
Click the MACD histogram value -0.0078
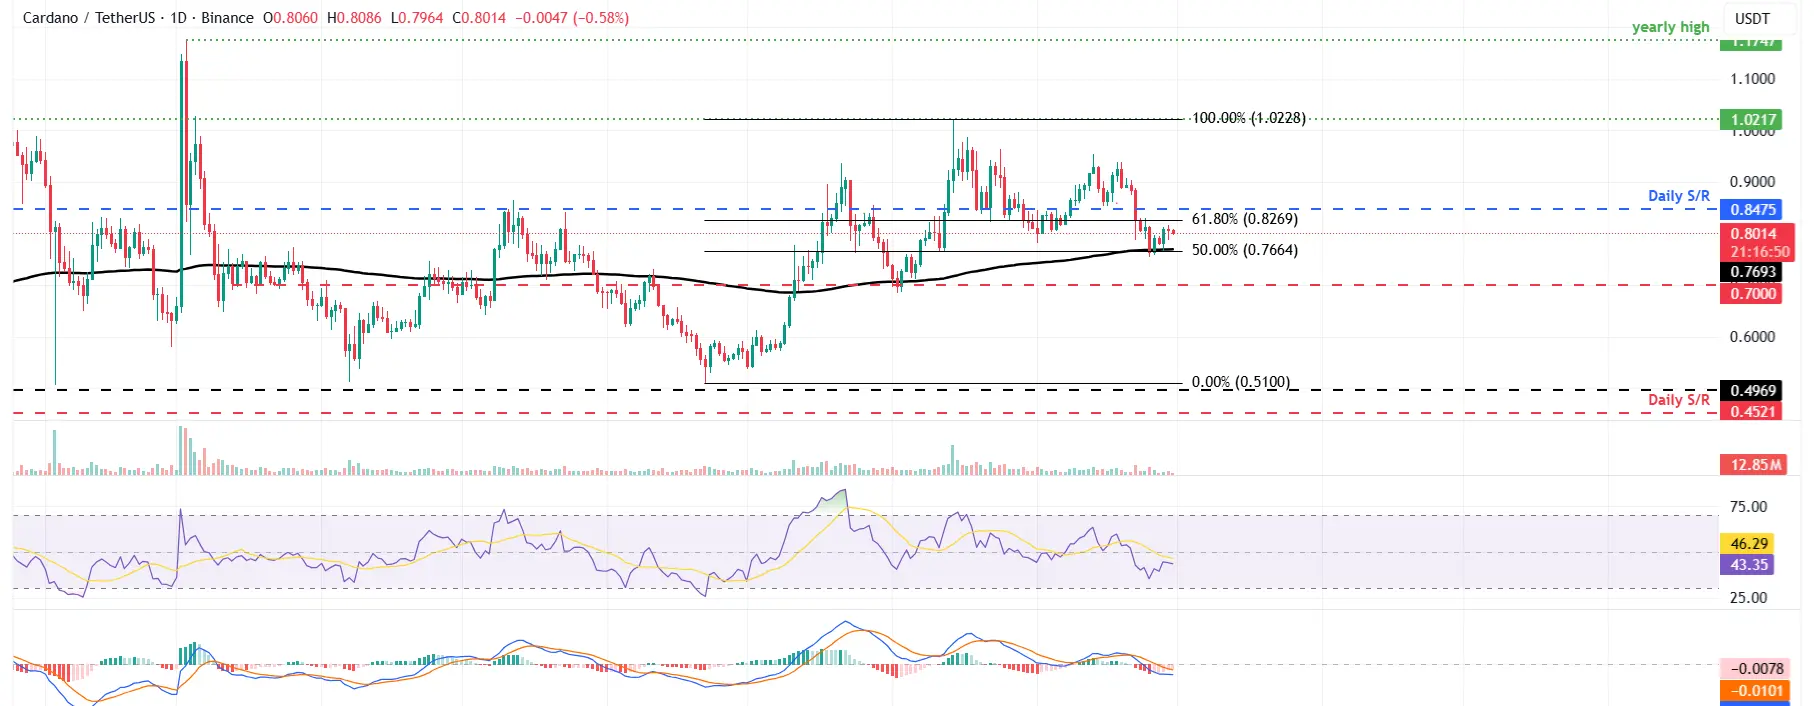pos(1755,669)
